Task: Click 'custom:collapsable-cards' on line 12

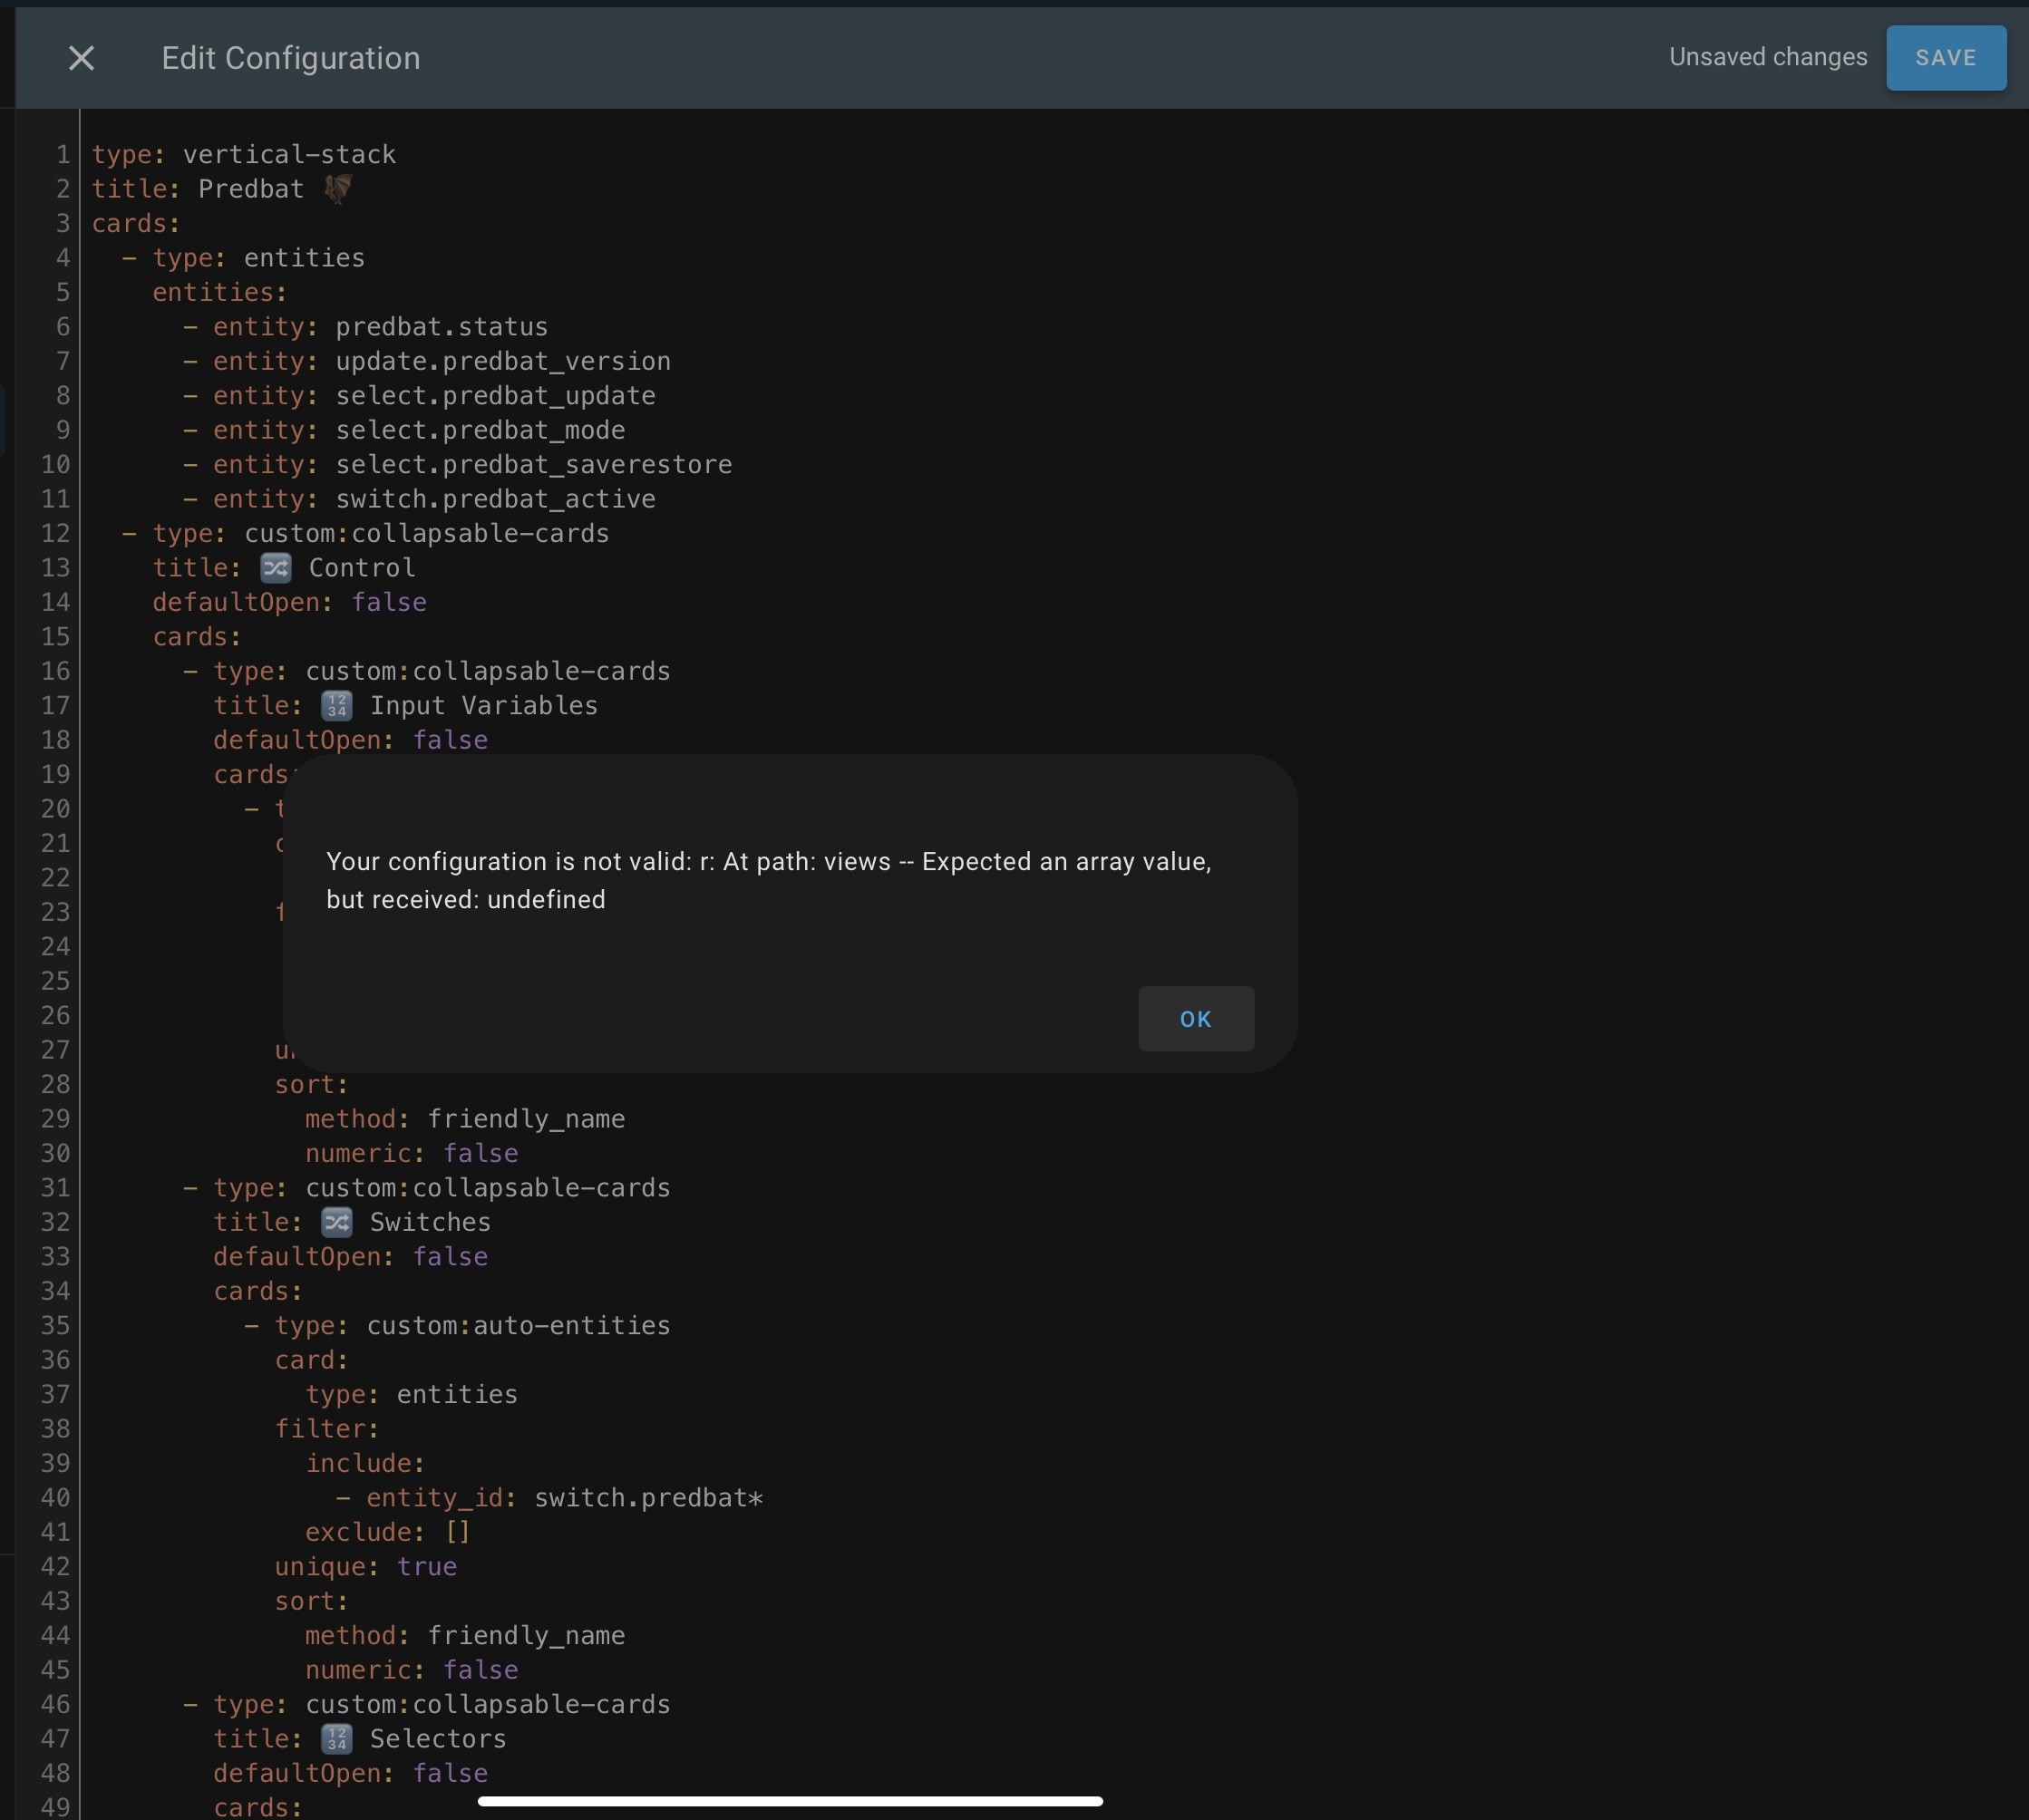Action: (427, 534)
